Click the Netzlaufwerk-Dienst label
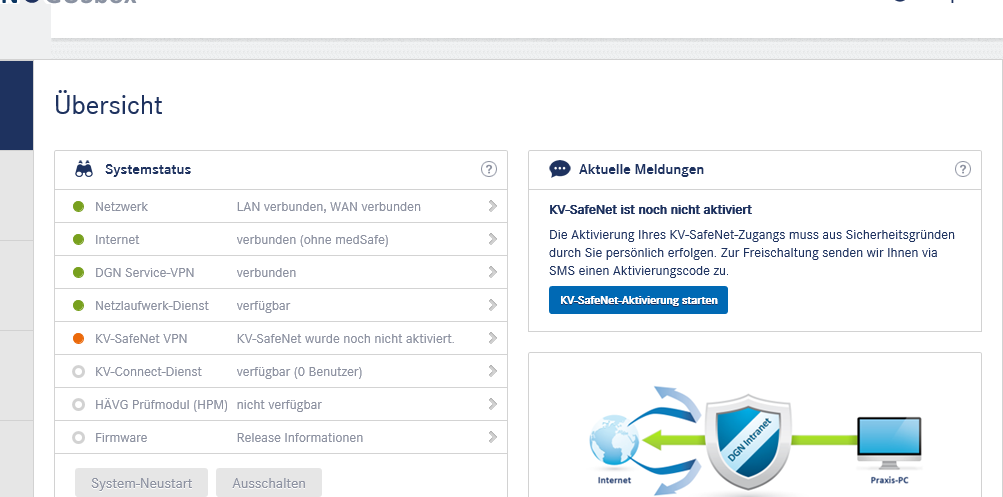The image size is (1003, 497). (x=152, y=306)
